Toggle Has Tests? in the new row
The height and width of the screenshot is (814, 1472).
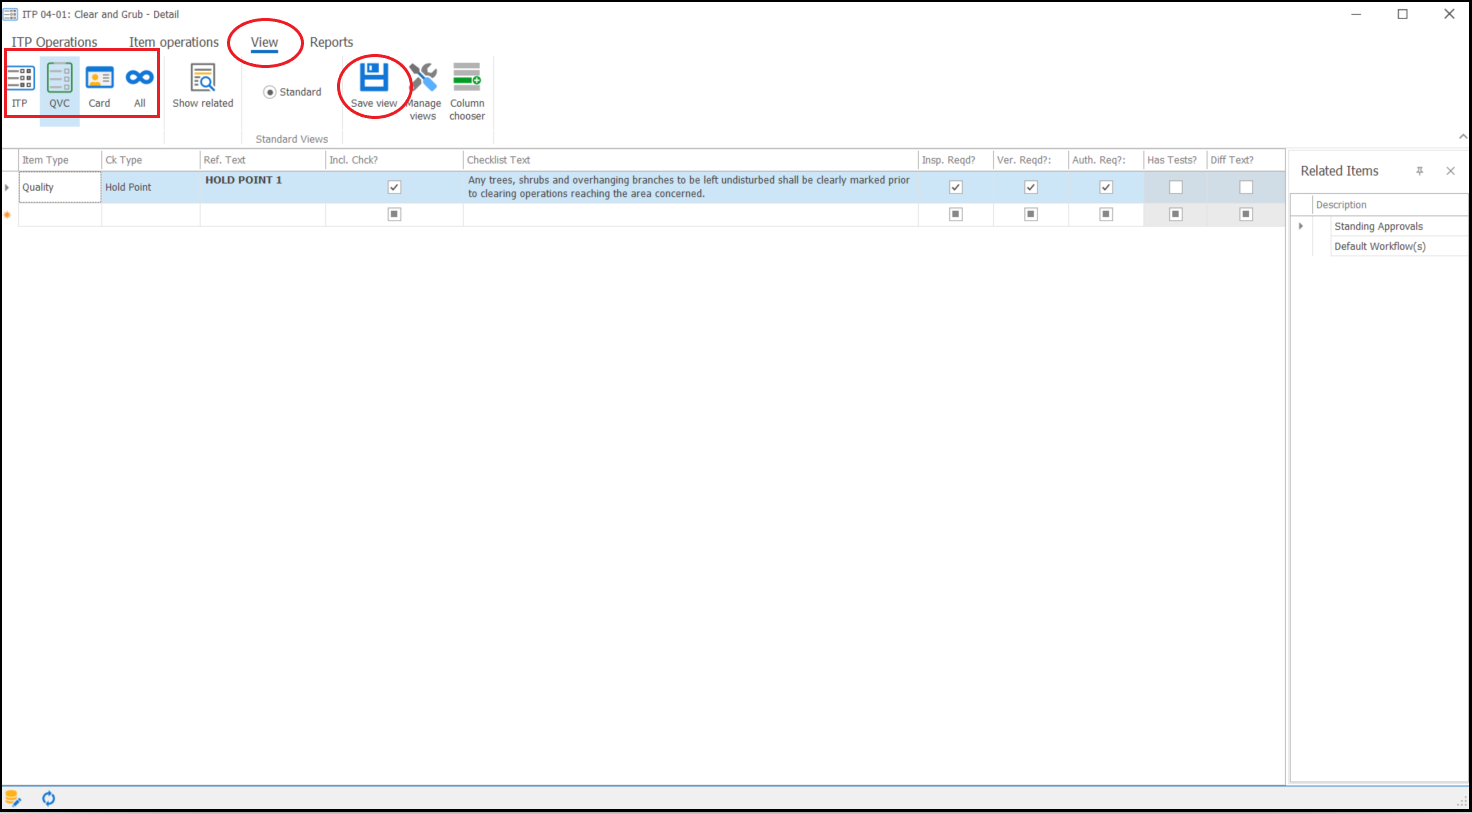pos(1176,214)
